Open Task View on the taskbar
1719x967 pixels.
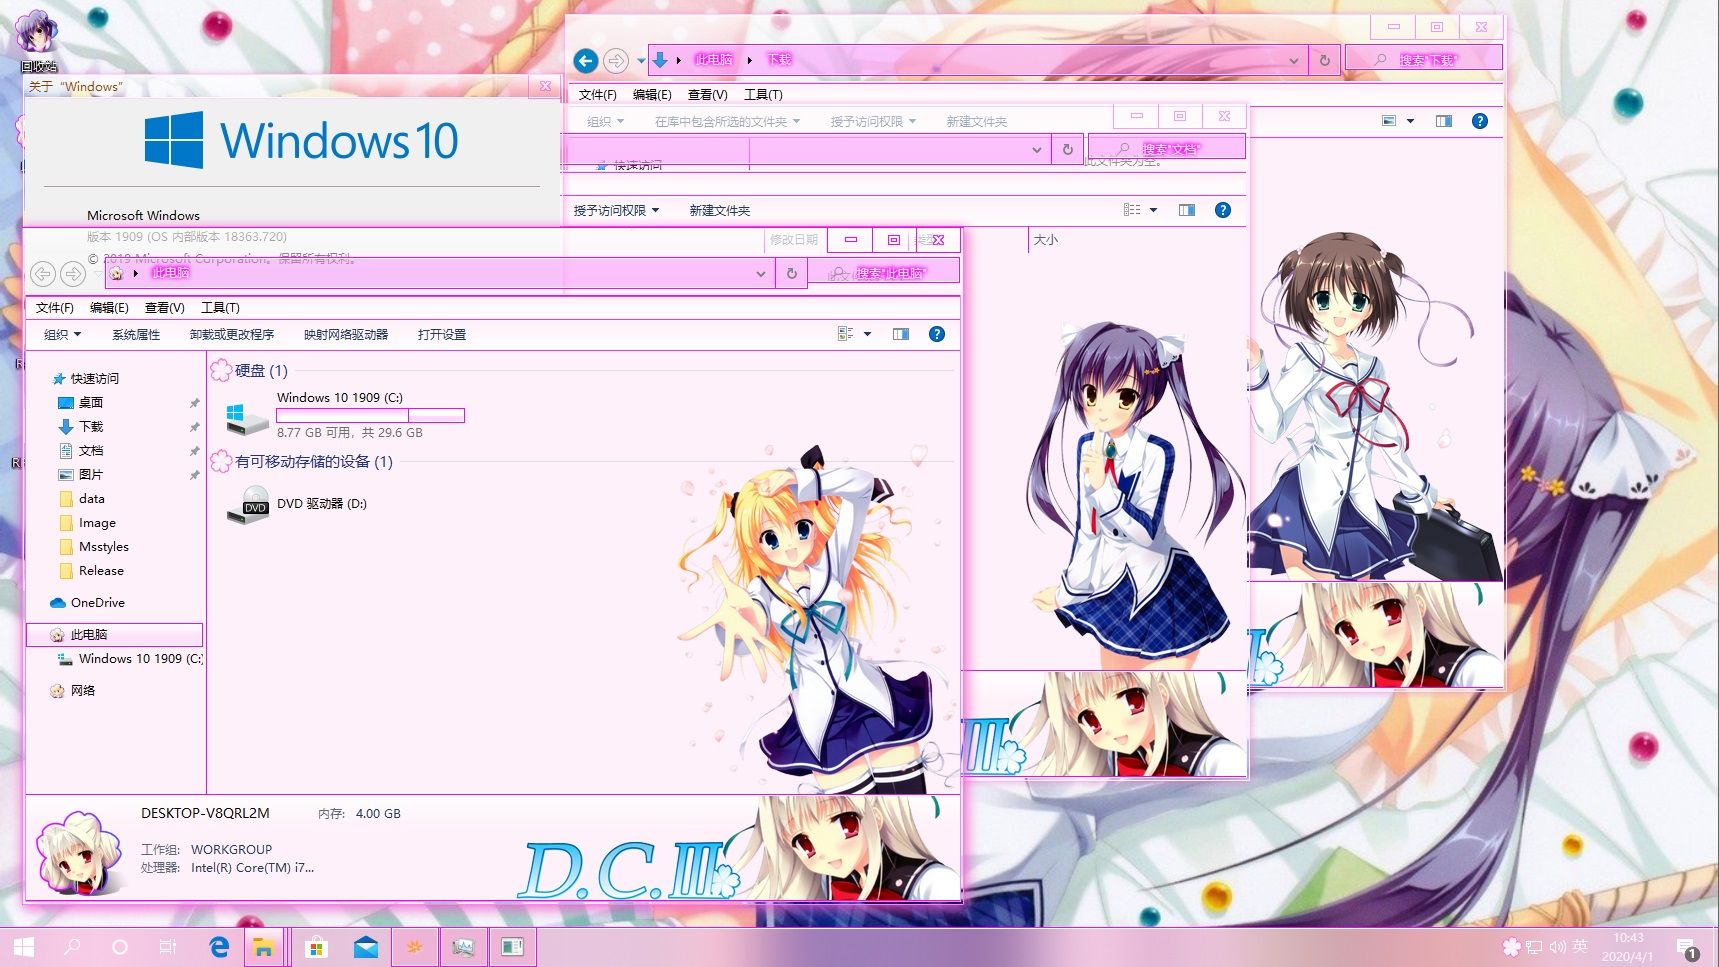pyautogui.click(x=168, y=946)
